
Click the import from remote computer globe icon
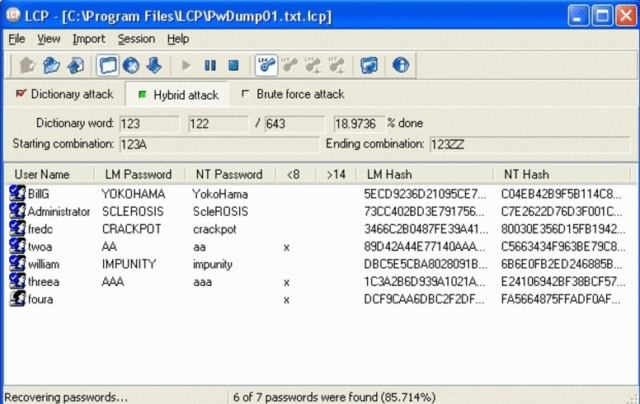tap(131, 65)
